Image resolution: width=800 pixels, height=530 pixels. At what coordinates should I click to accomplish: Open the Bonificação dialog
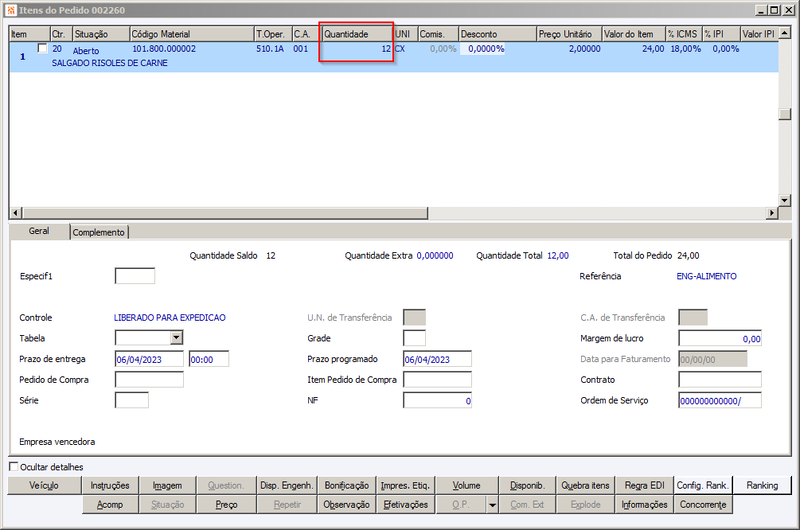pyautogui.click(x=346, y=486)
